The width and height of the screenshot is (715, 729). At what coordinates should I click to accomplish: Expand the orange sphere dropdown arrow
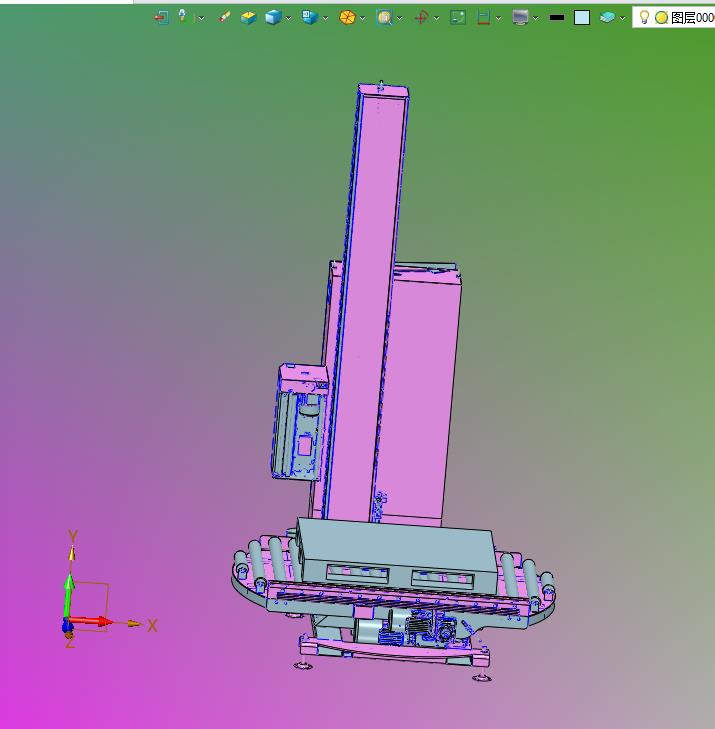(362, 18)
